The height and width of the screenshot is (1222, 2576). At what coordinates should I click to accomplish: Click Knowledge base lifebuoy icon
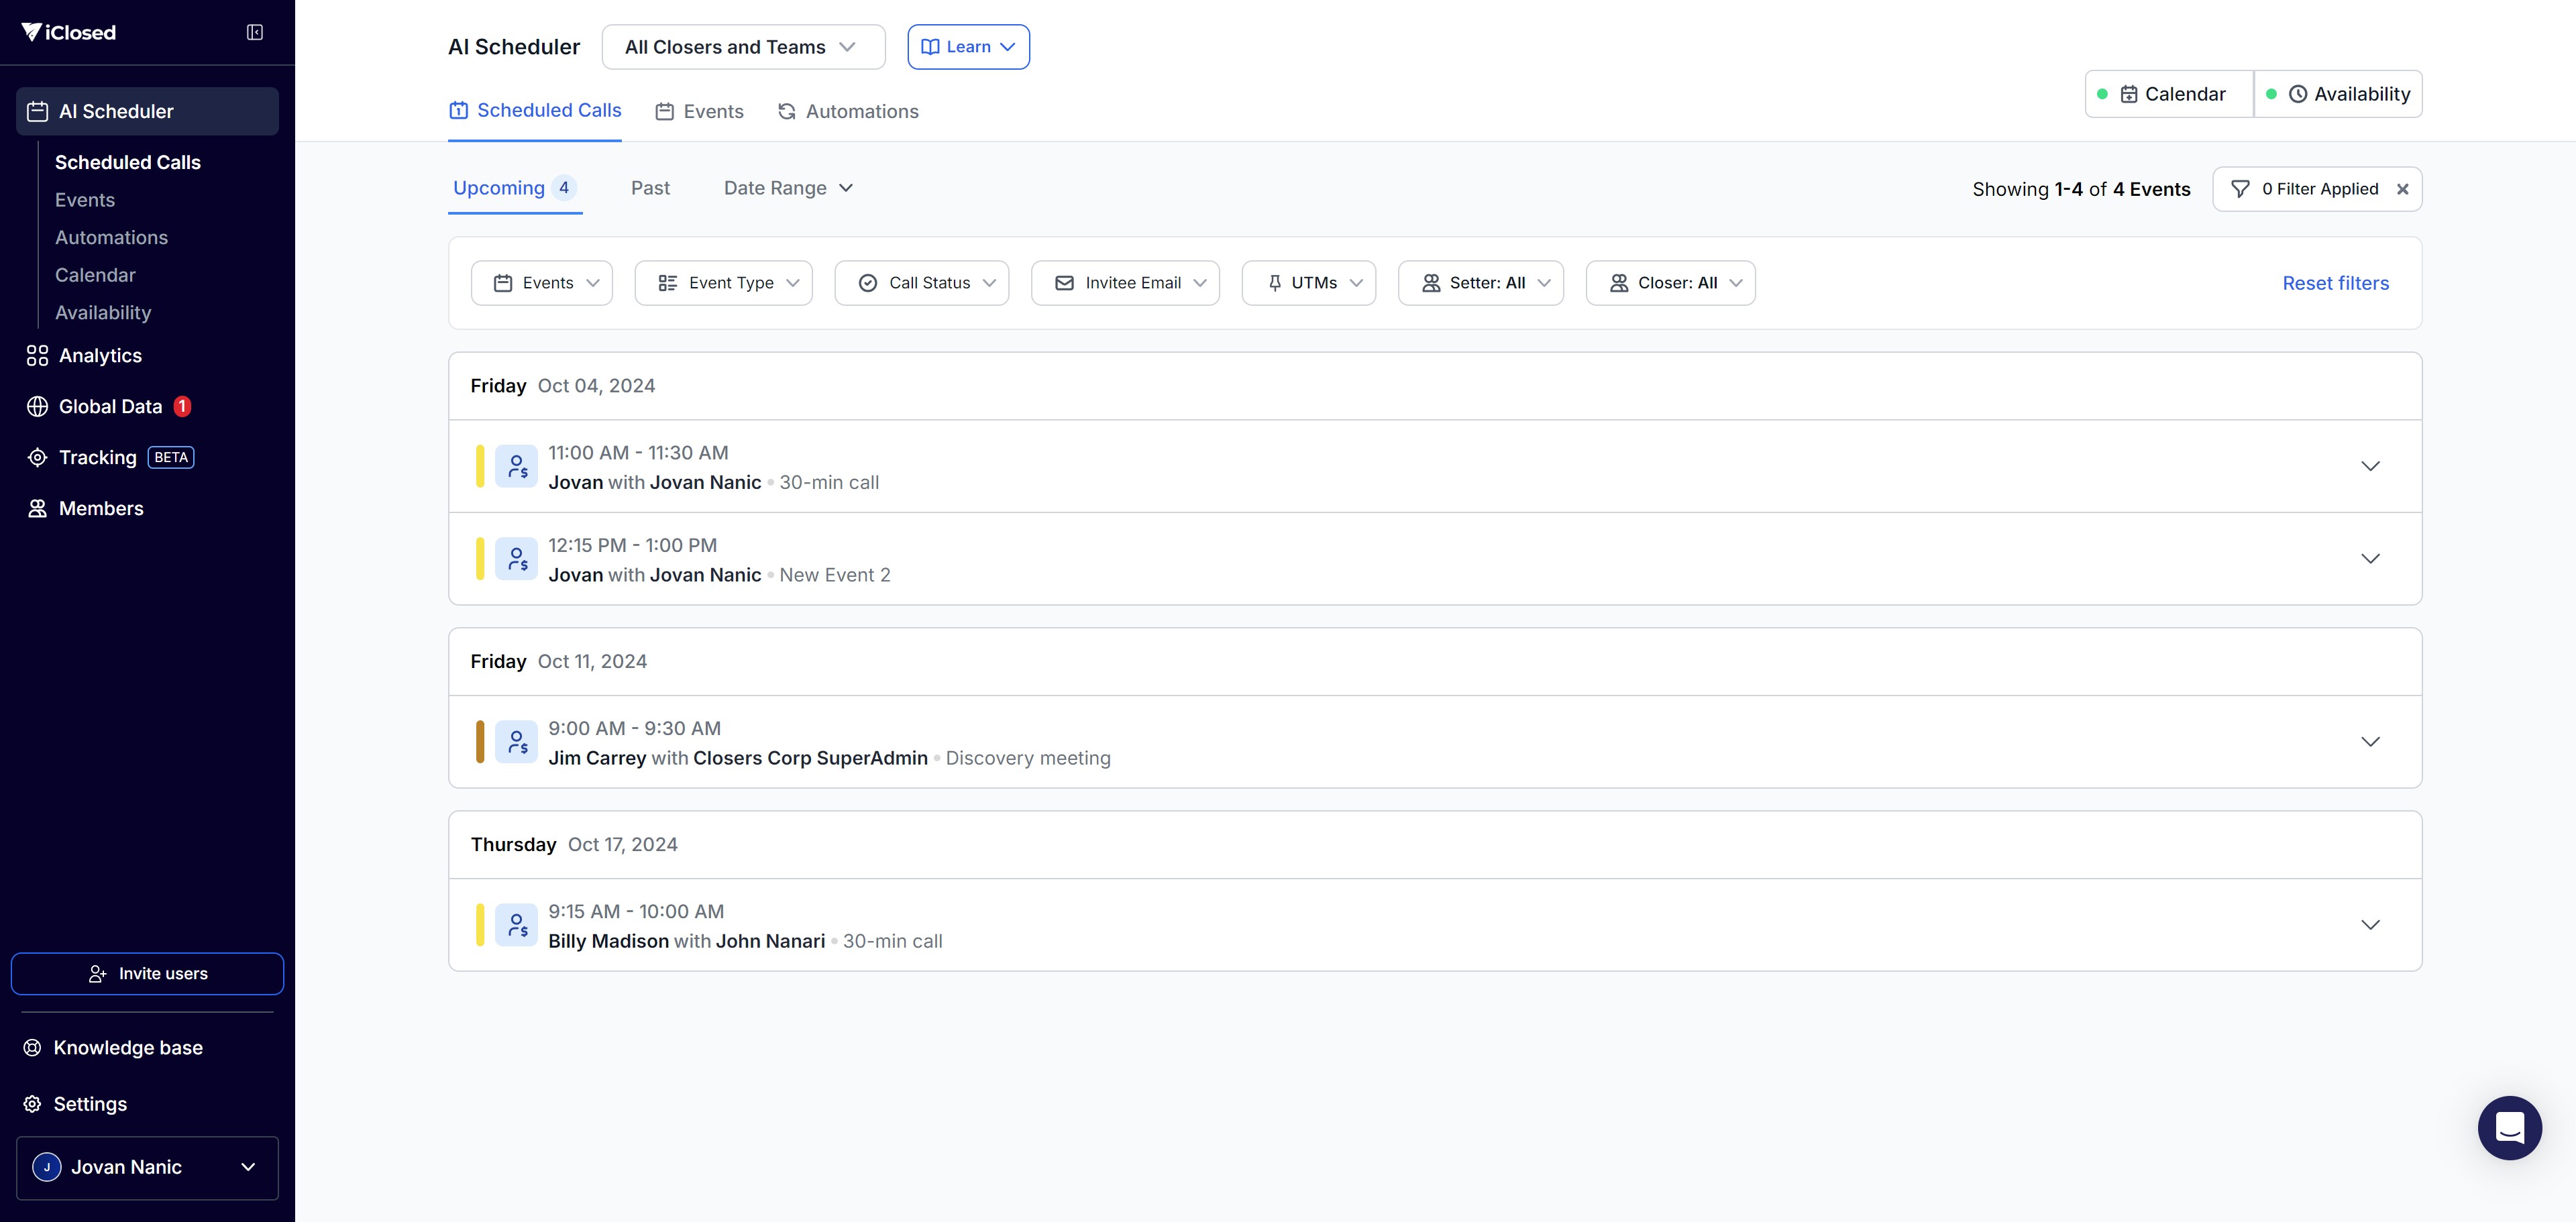pyautogui.click(x=32, y=1048)
